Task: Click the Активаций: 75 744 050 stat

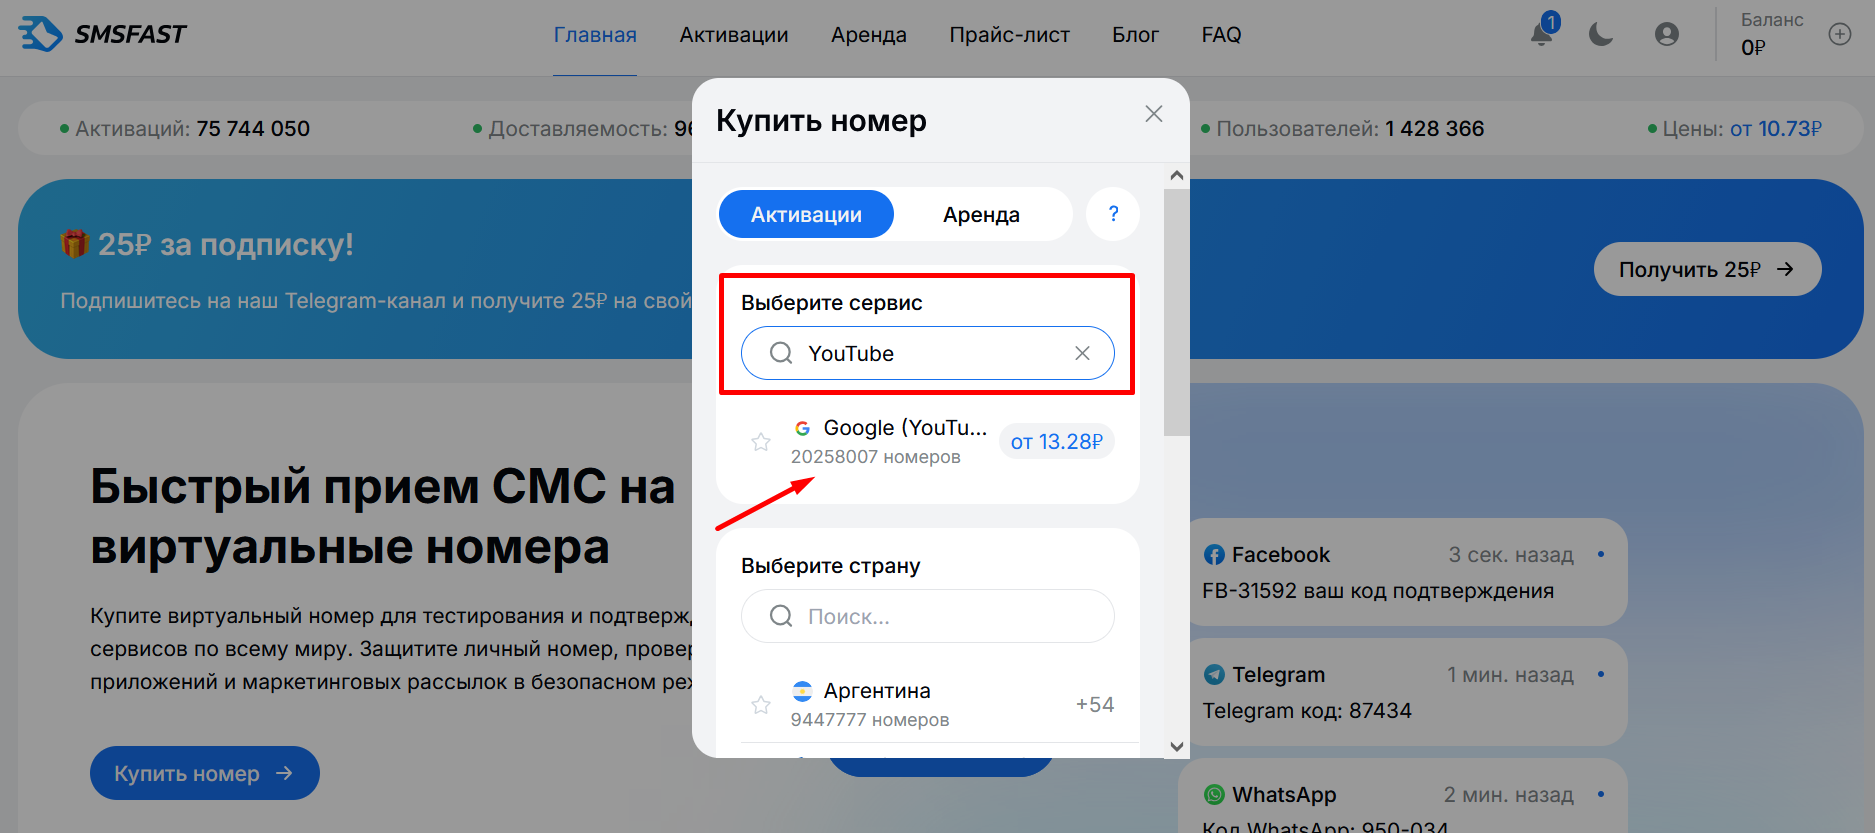Action: coord(185,128)
